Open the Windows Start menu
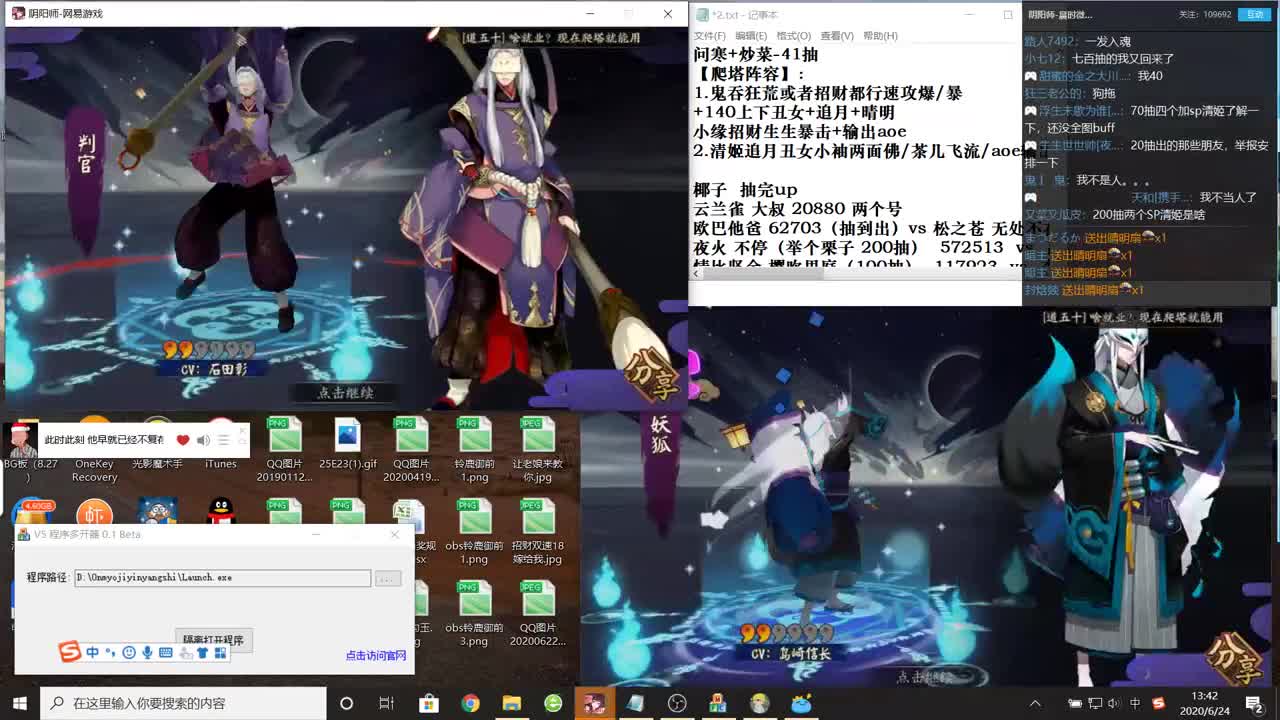The image size is (1280, 720). tap(20, 703)
